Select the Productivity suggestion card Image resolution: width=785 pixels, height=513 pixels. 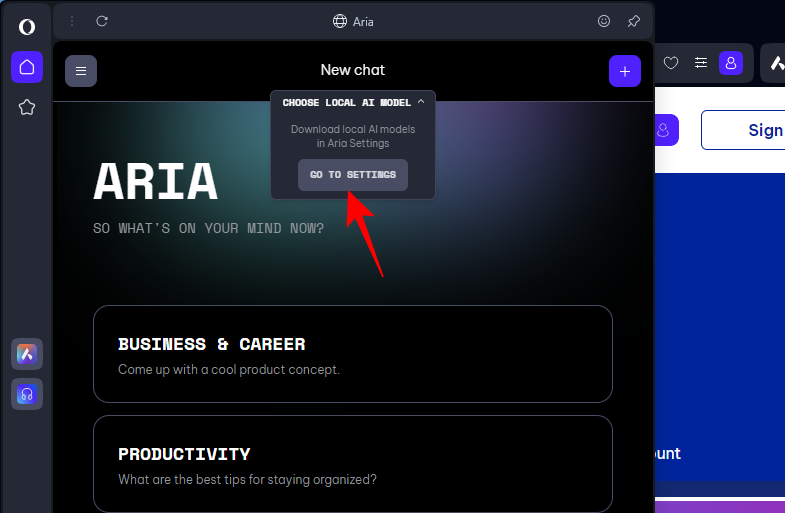[353, 463]
